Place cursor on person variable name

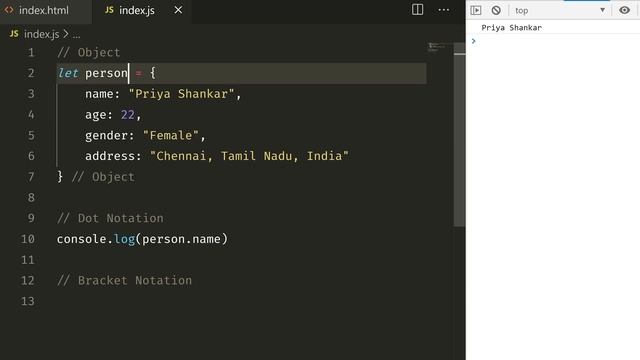106,73
